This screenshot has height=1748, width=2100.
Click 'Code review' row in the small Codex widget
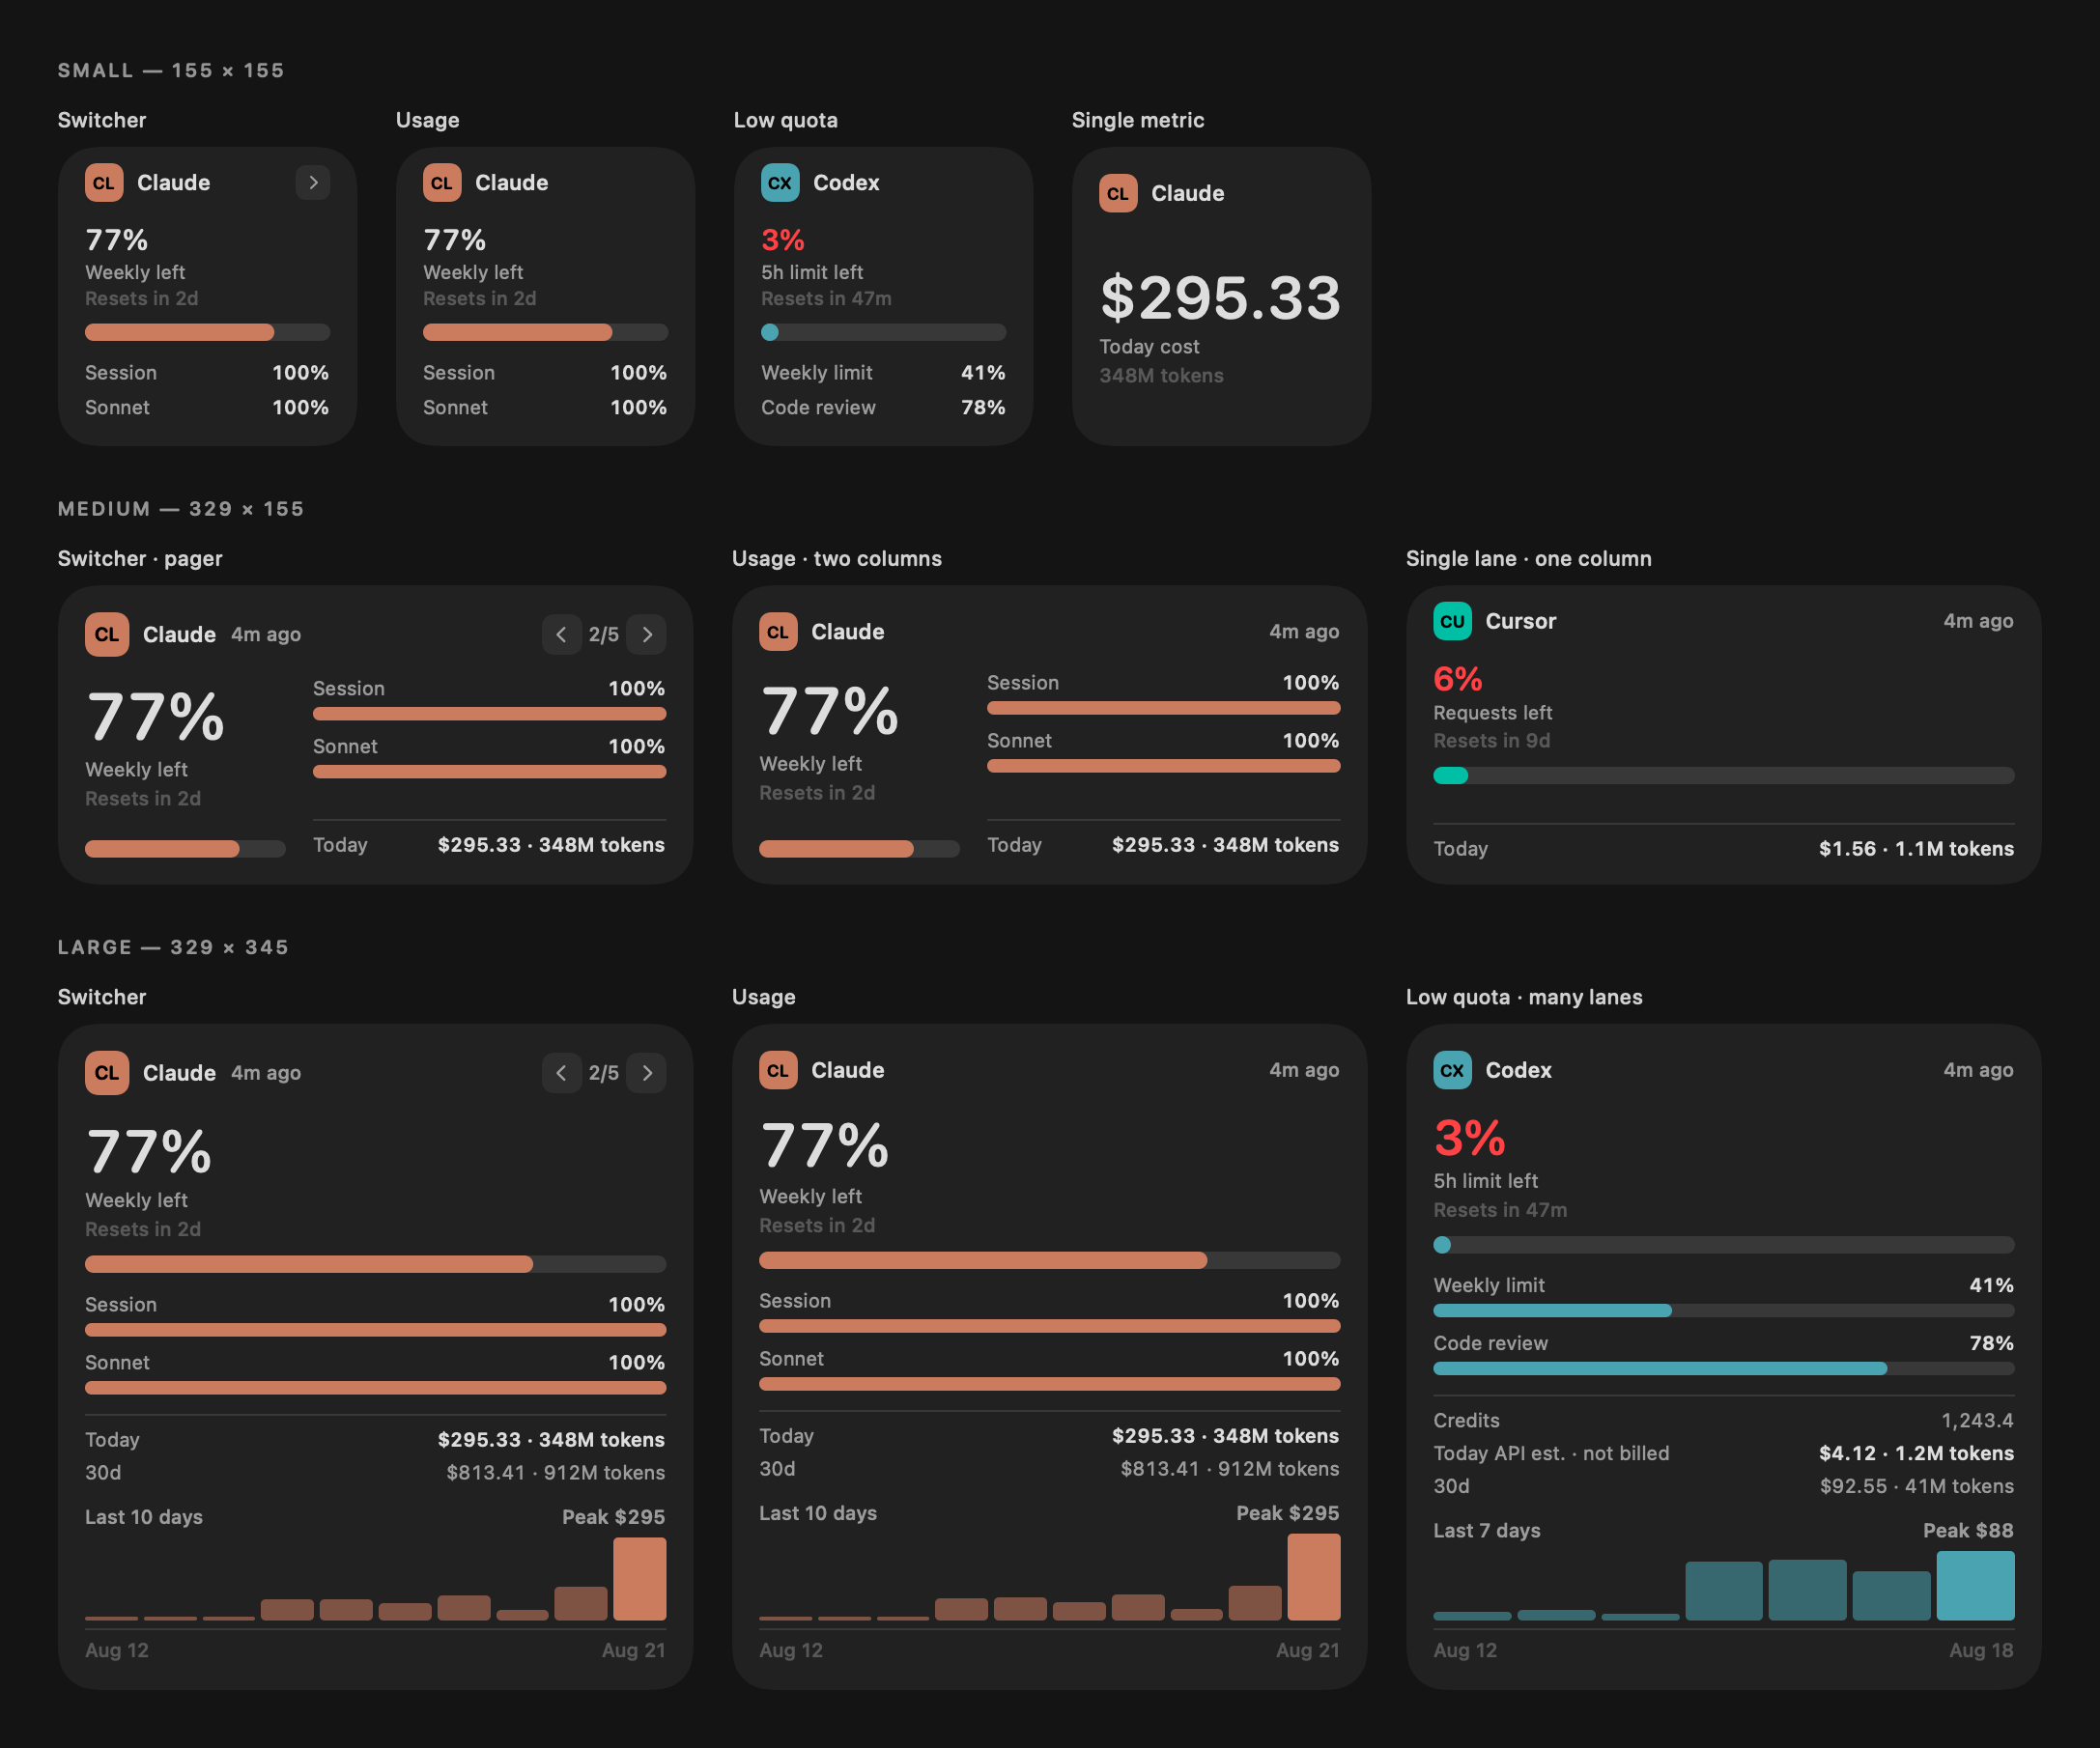click(x=883, y=407)
